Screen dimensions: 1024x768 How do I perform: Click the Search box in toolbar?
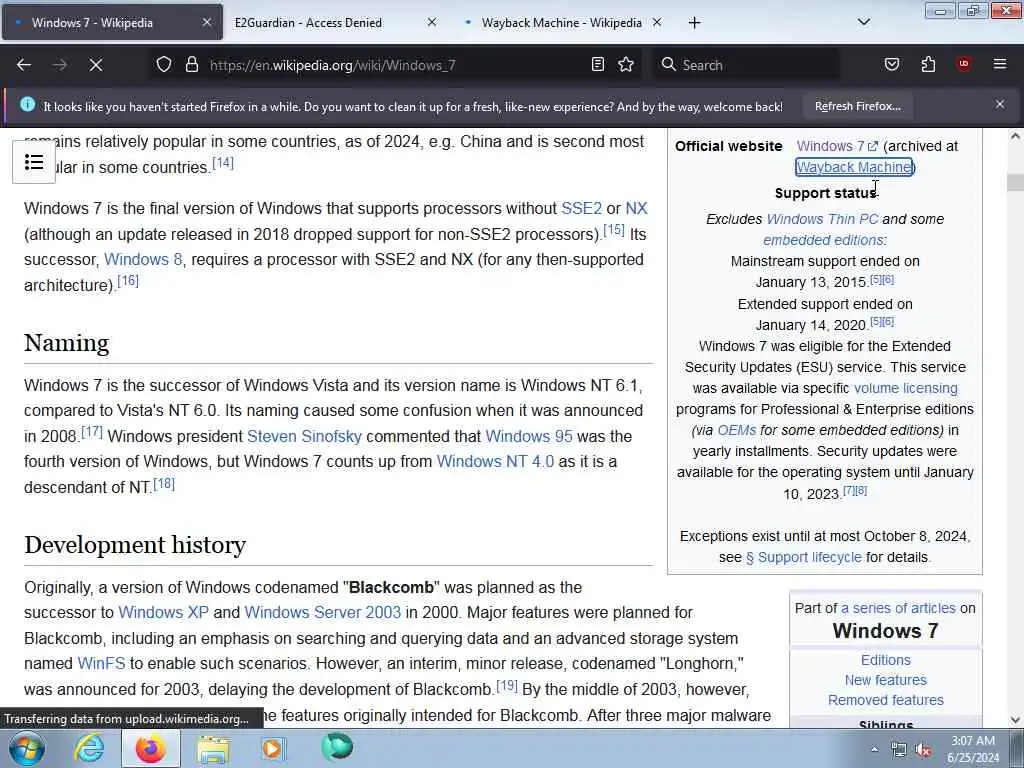[x=748, y=65]
